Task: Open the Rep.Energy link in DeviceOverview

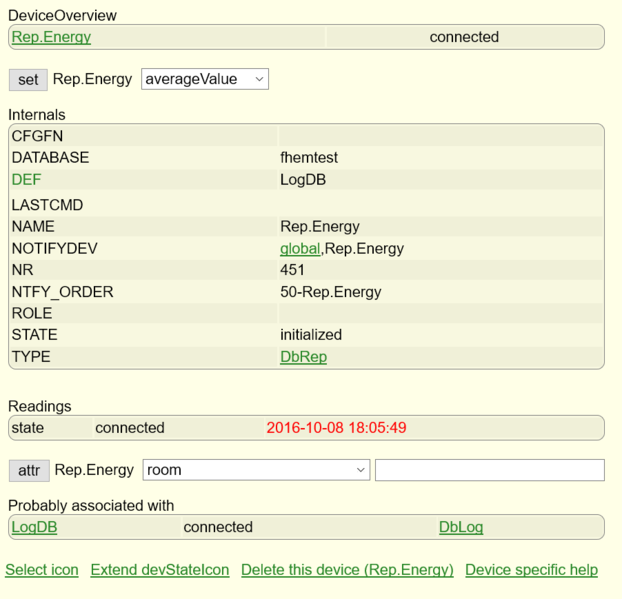Action: tap(51, 37)
